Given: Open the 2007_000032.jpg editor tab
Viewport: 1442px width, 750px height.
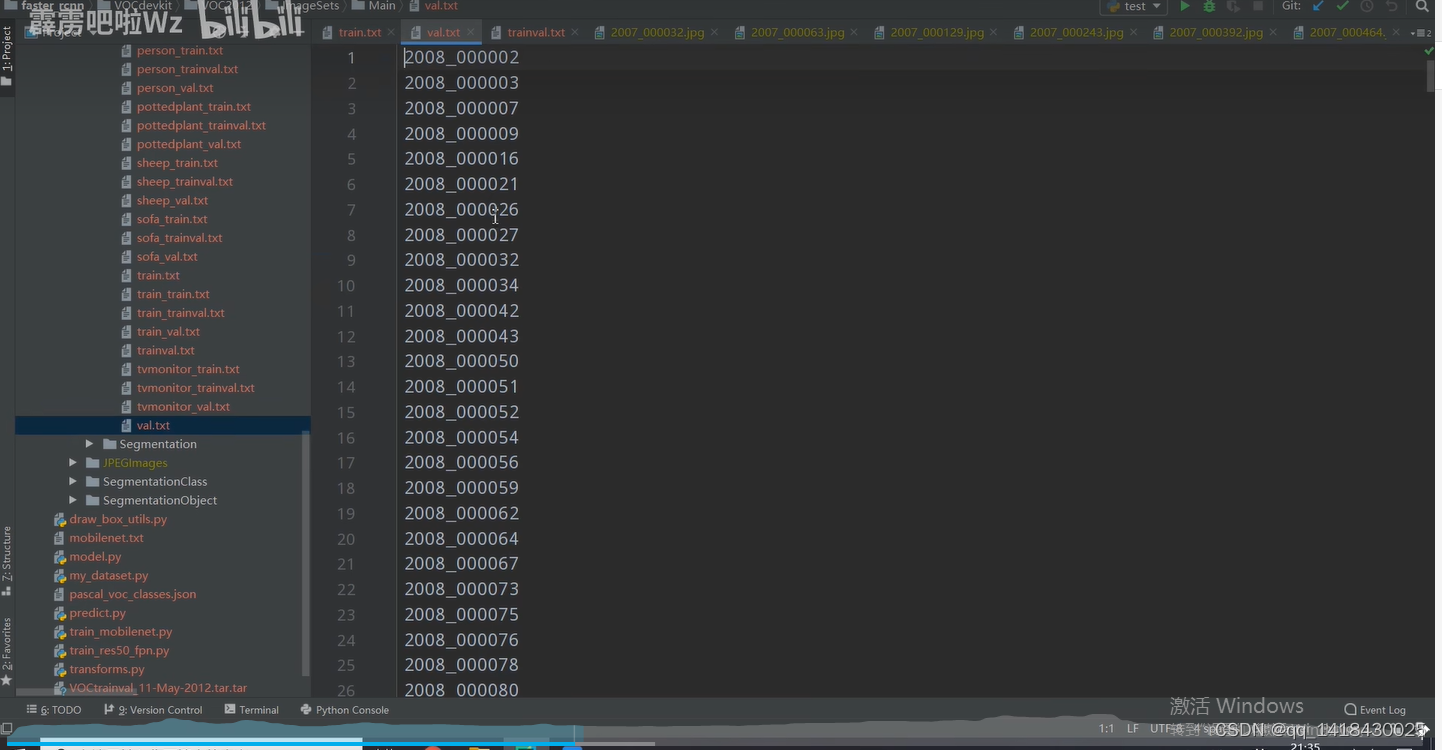Looking at the screenshot, I should click(657, 32).
